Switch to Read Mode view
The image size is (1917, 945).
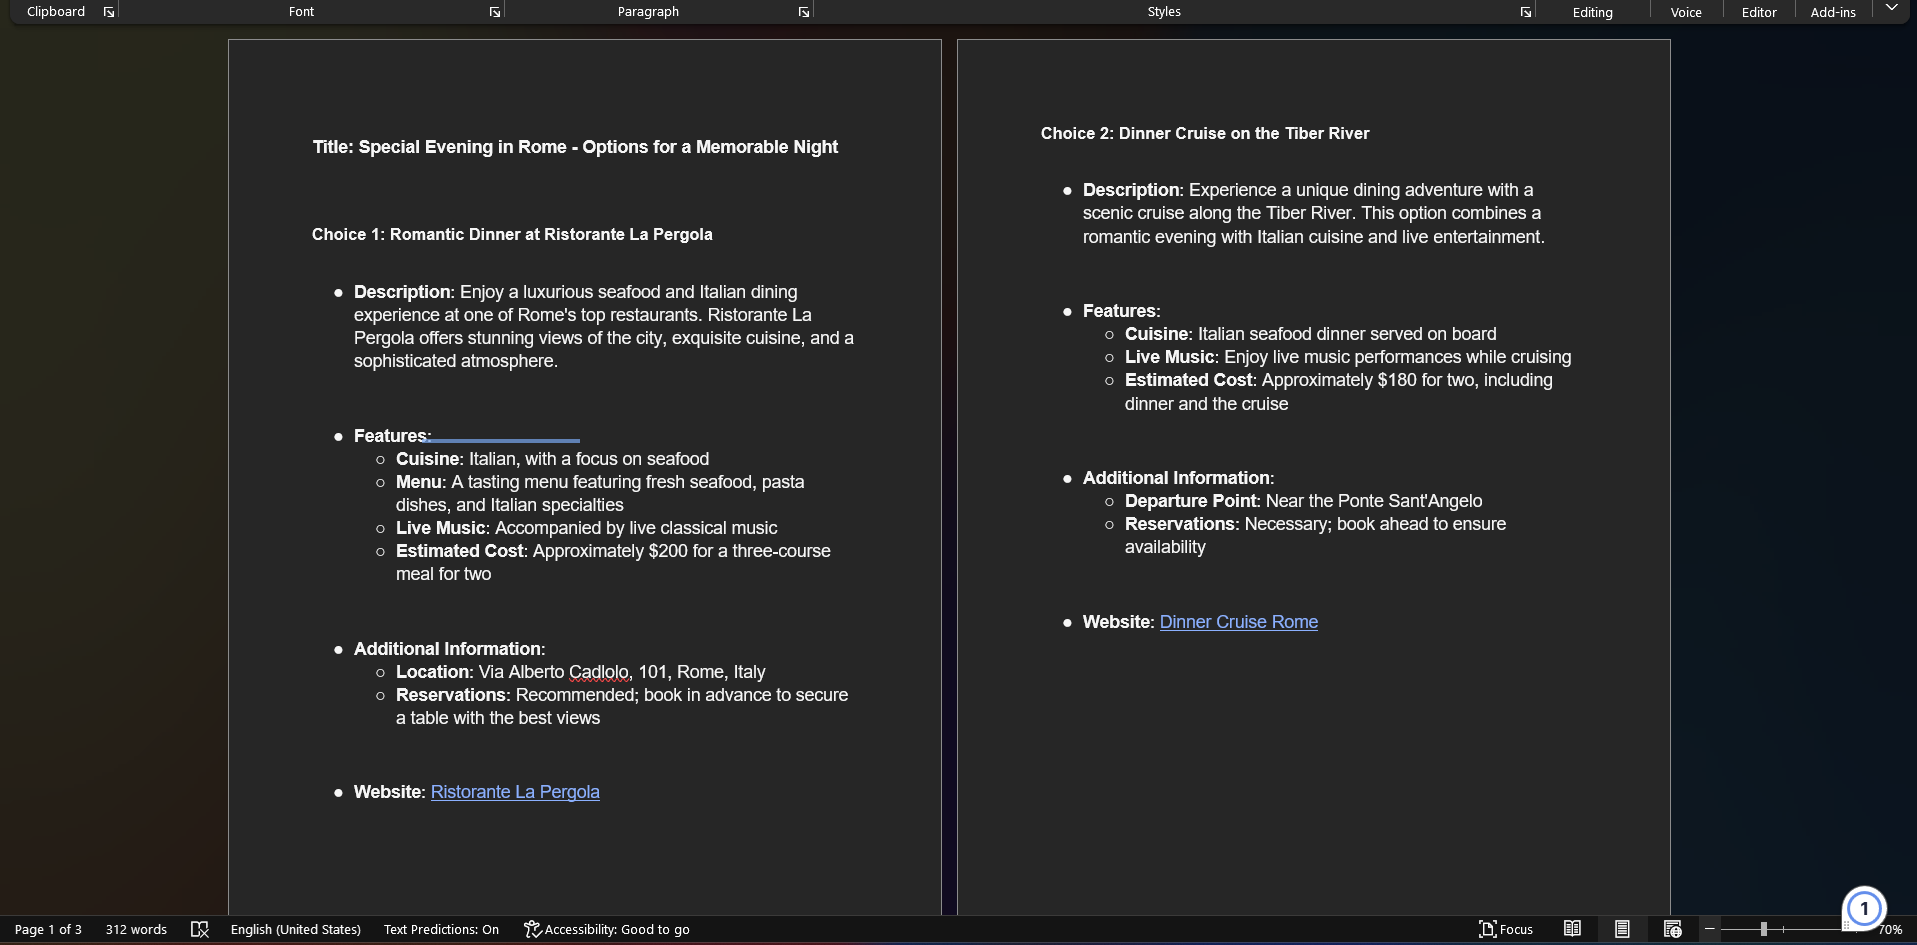[x=1572, y=929]
